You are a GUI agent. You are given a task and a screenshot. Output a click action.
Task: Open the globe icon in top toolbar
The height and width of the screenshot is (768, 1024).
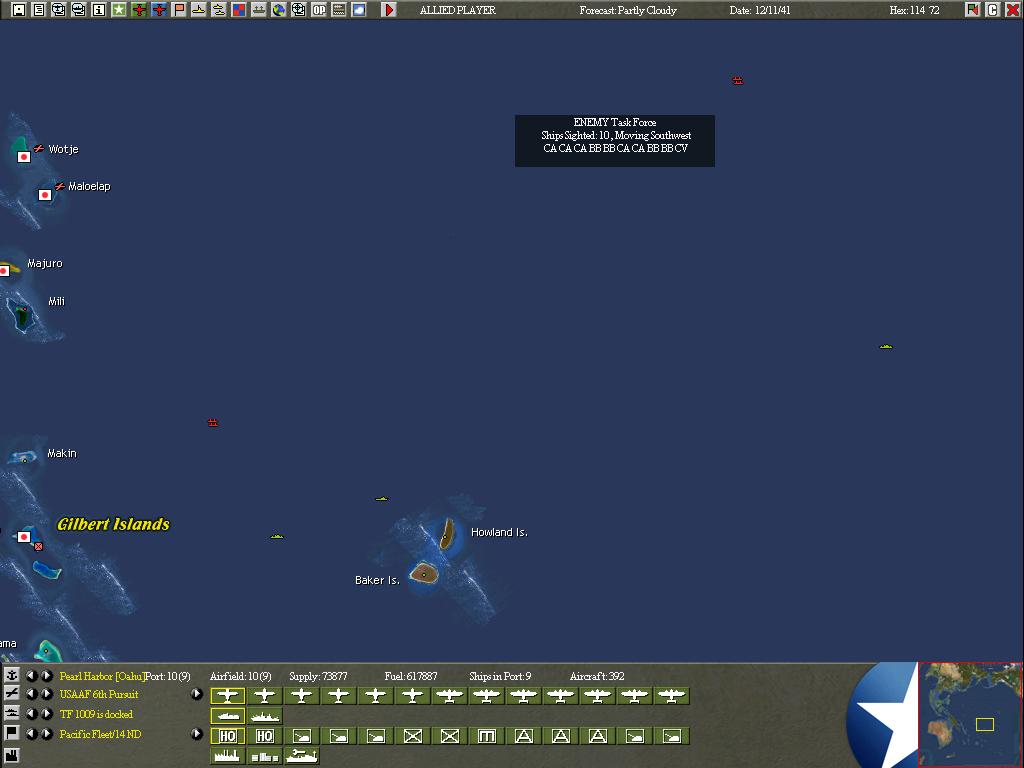pos(279,10)
